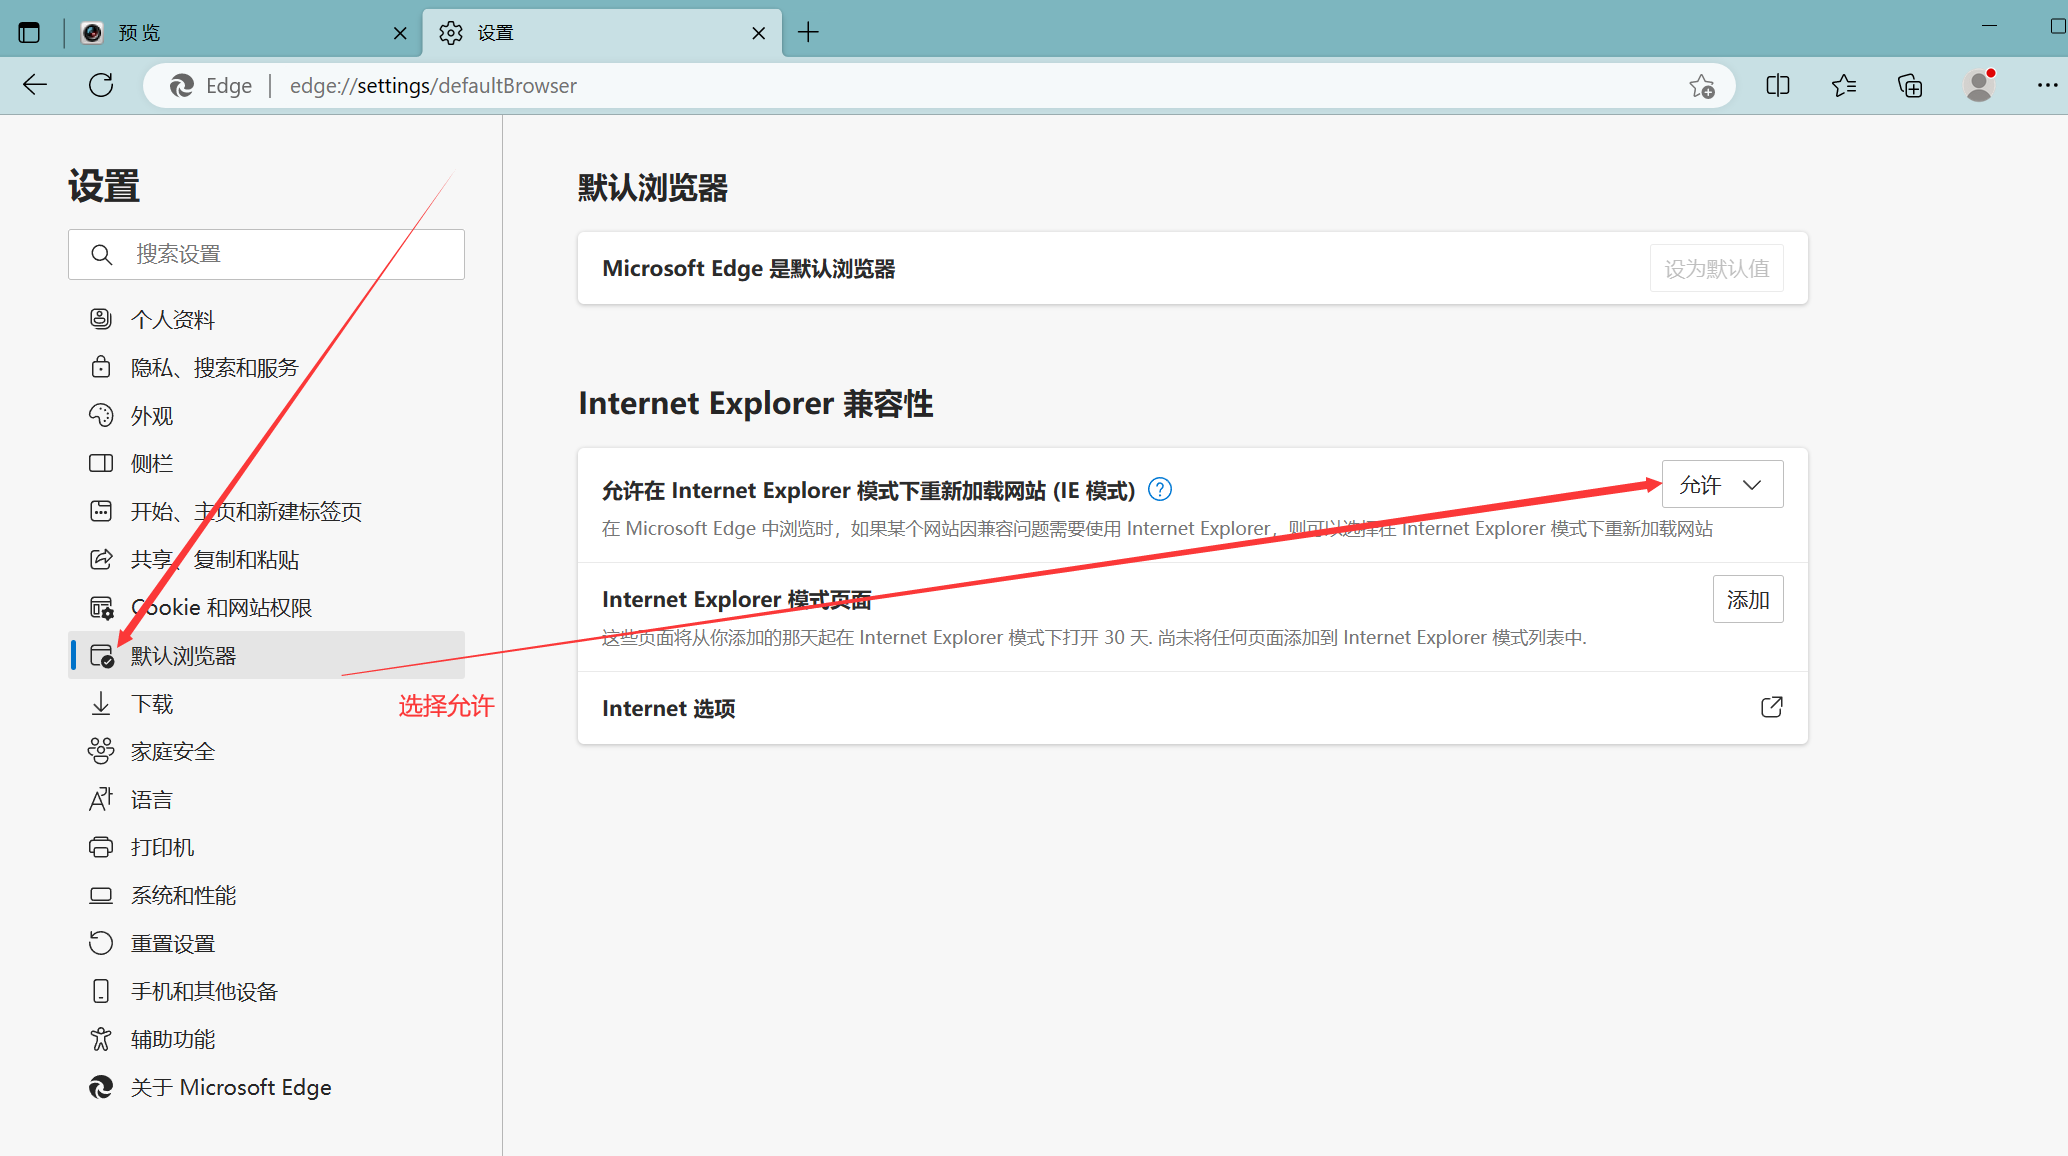Open 重置设置 page
The width and height of the screenshot is (2068, 1156).
tap(266, 944)
